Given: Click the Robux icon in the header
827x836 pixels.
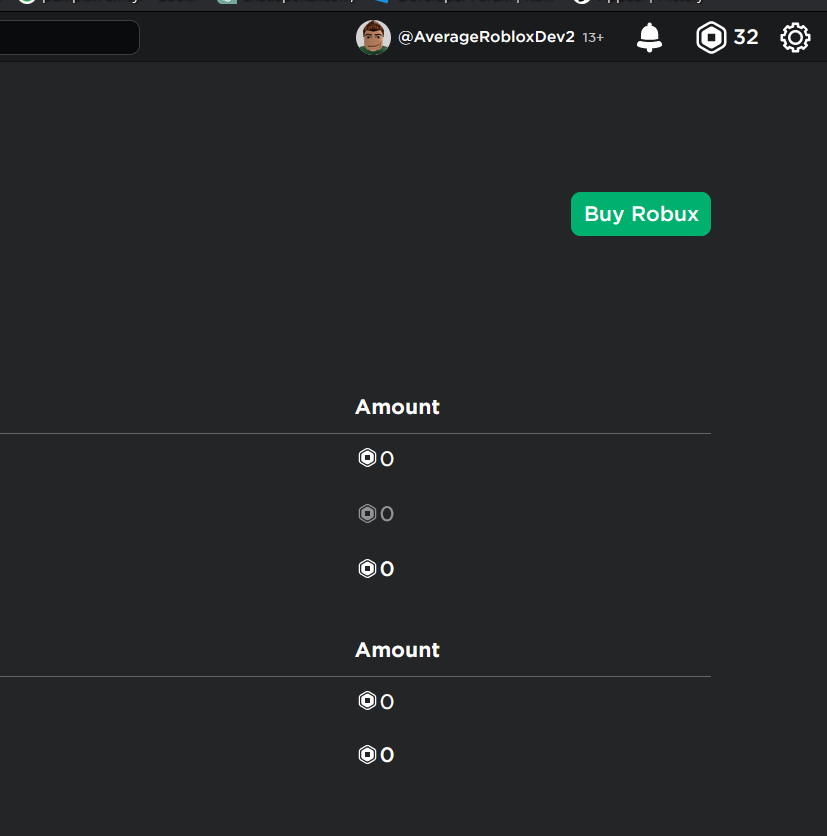Looking at the screenshot, I should click(x=711, y=37).
